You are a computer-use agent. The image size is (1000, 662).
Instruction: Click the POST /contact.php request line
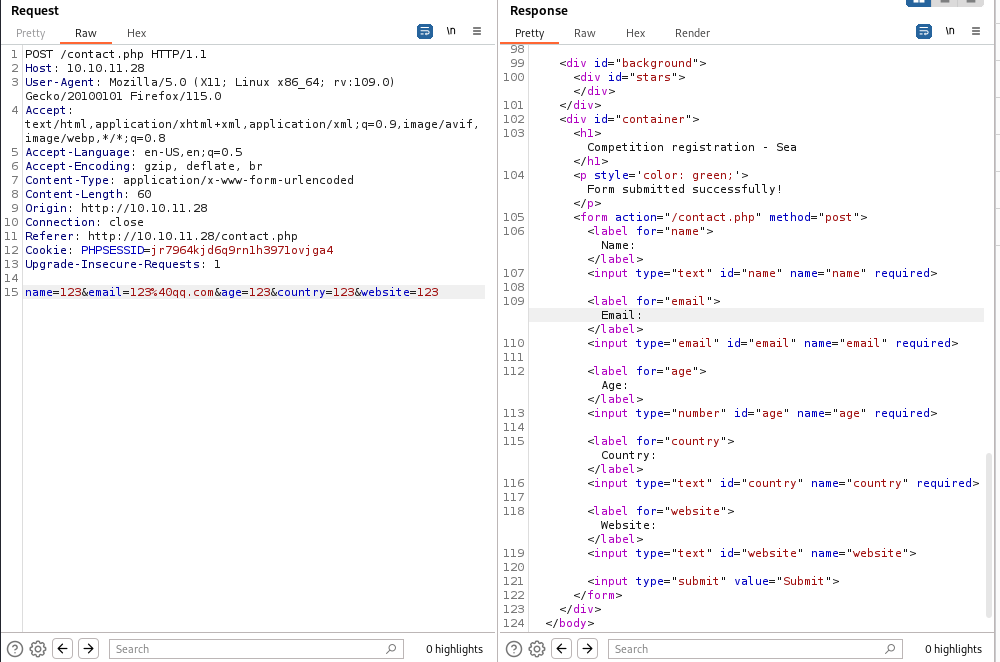pyautogui.click(x=115, y=54)
